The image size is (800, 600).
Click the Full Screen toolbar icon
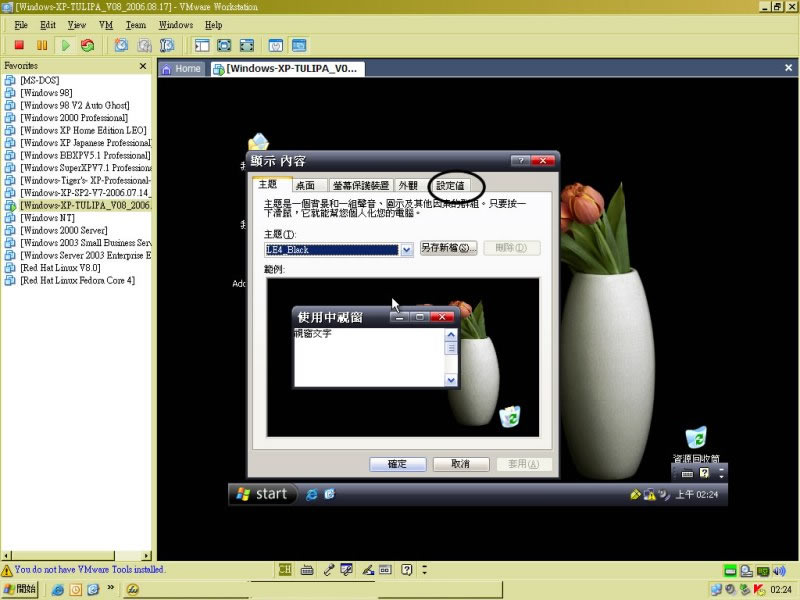point(247,45)
